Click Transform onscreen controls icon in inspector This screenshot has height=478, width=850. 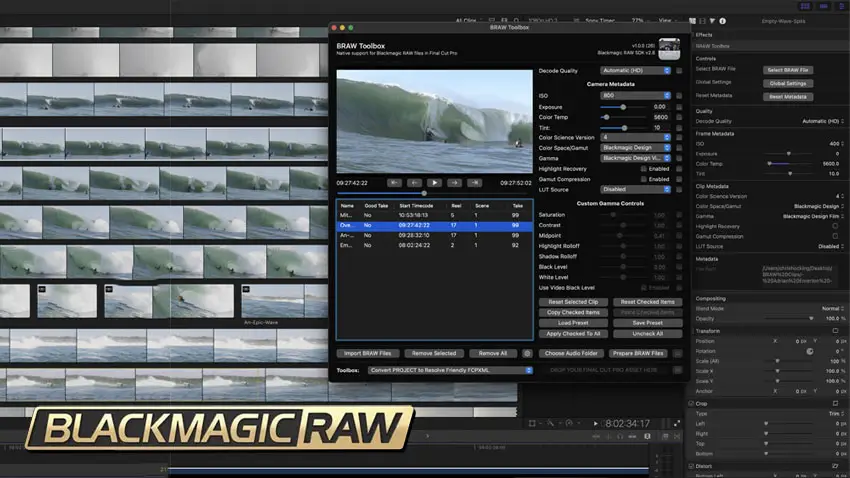click(835, 331)
